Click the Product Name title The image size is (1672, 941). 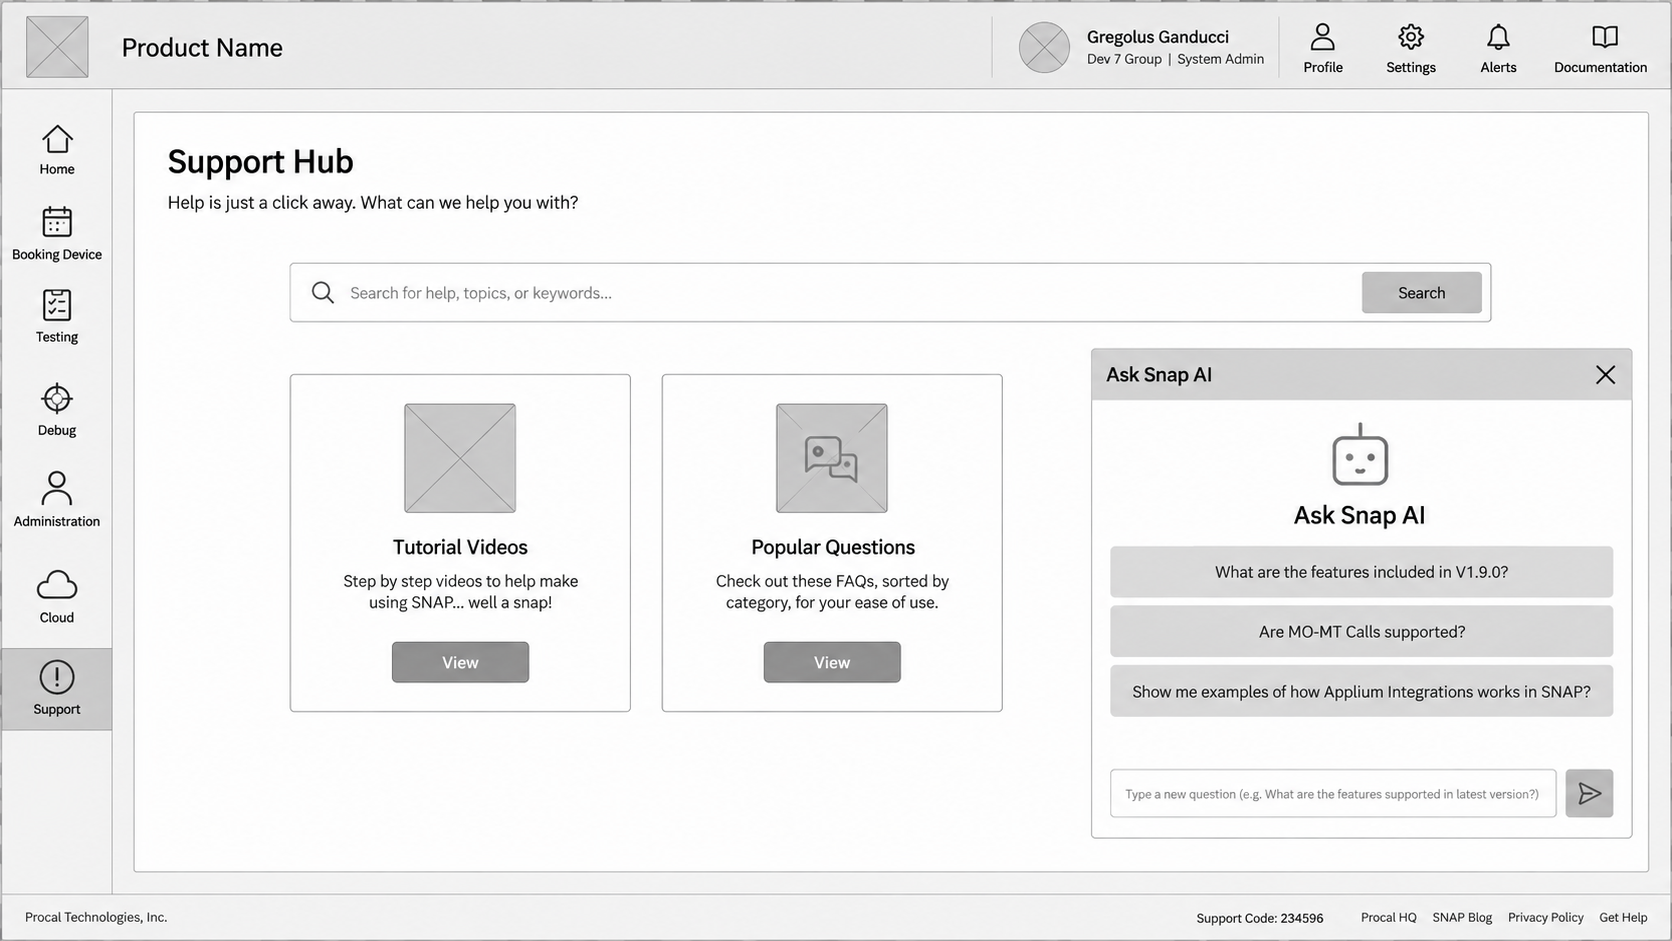pos(202,47)
